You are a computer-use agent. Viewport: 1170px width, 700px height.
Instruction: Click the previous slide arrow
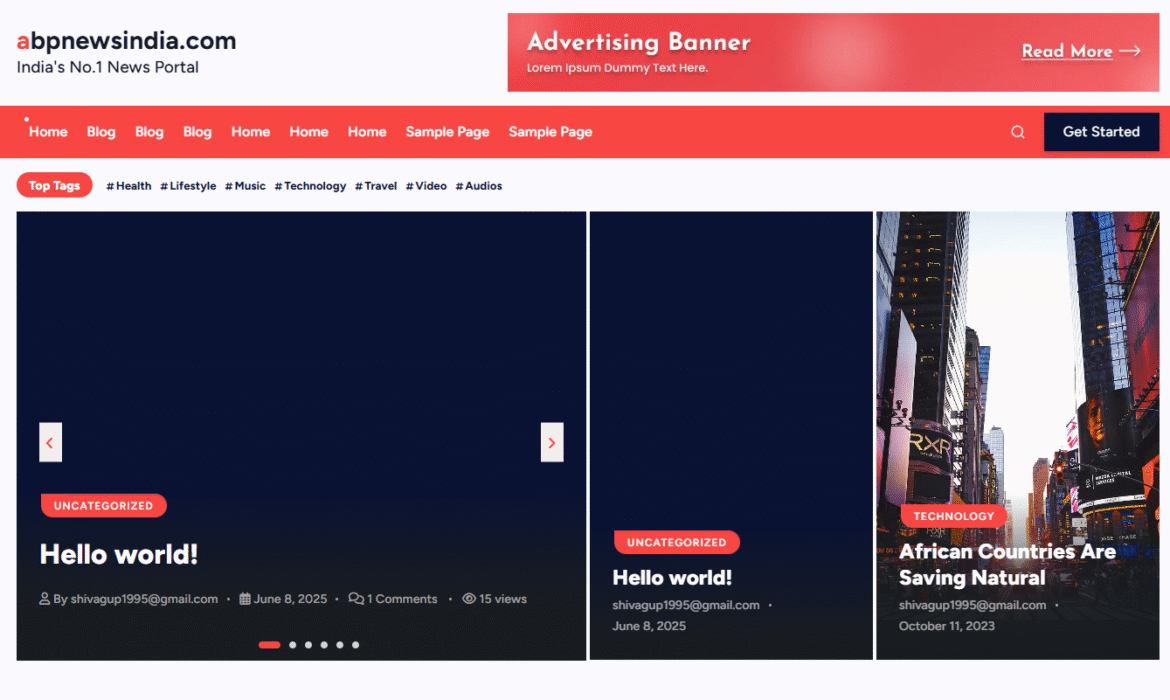coord(50,442)
